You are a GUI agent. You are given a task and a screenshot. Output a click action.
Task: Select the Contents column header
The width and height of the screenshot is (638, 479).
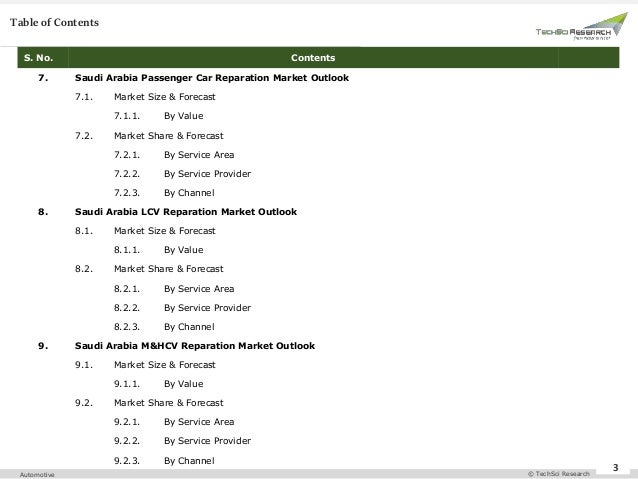point(313,58)
